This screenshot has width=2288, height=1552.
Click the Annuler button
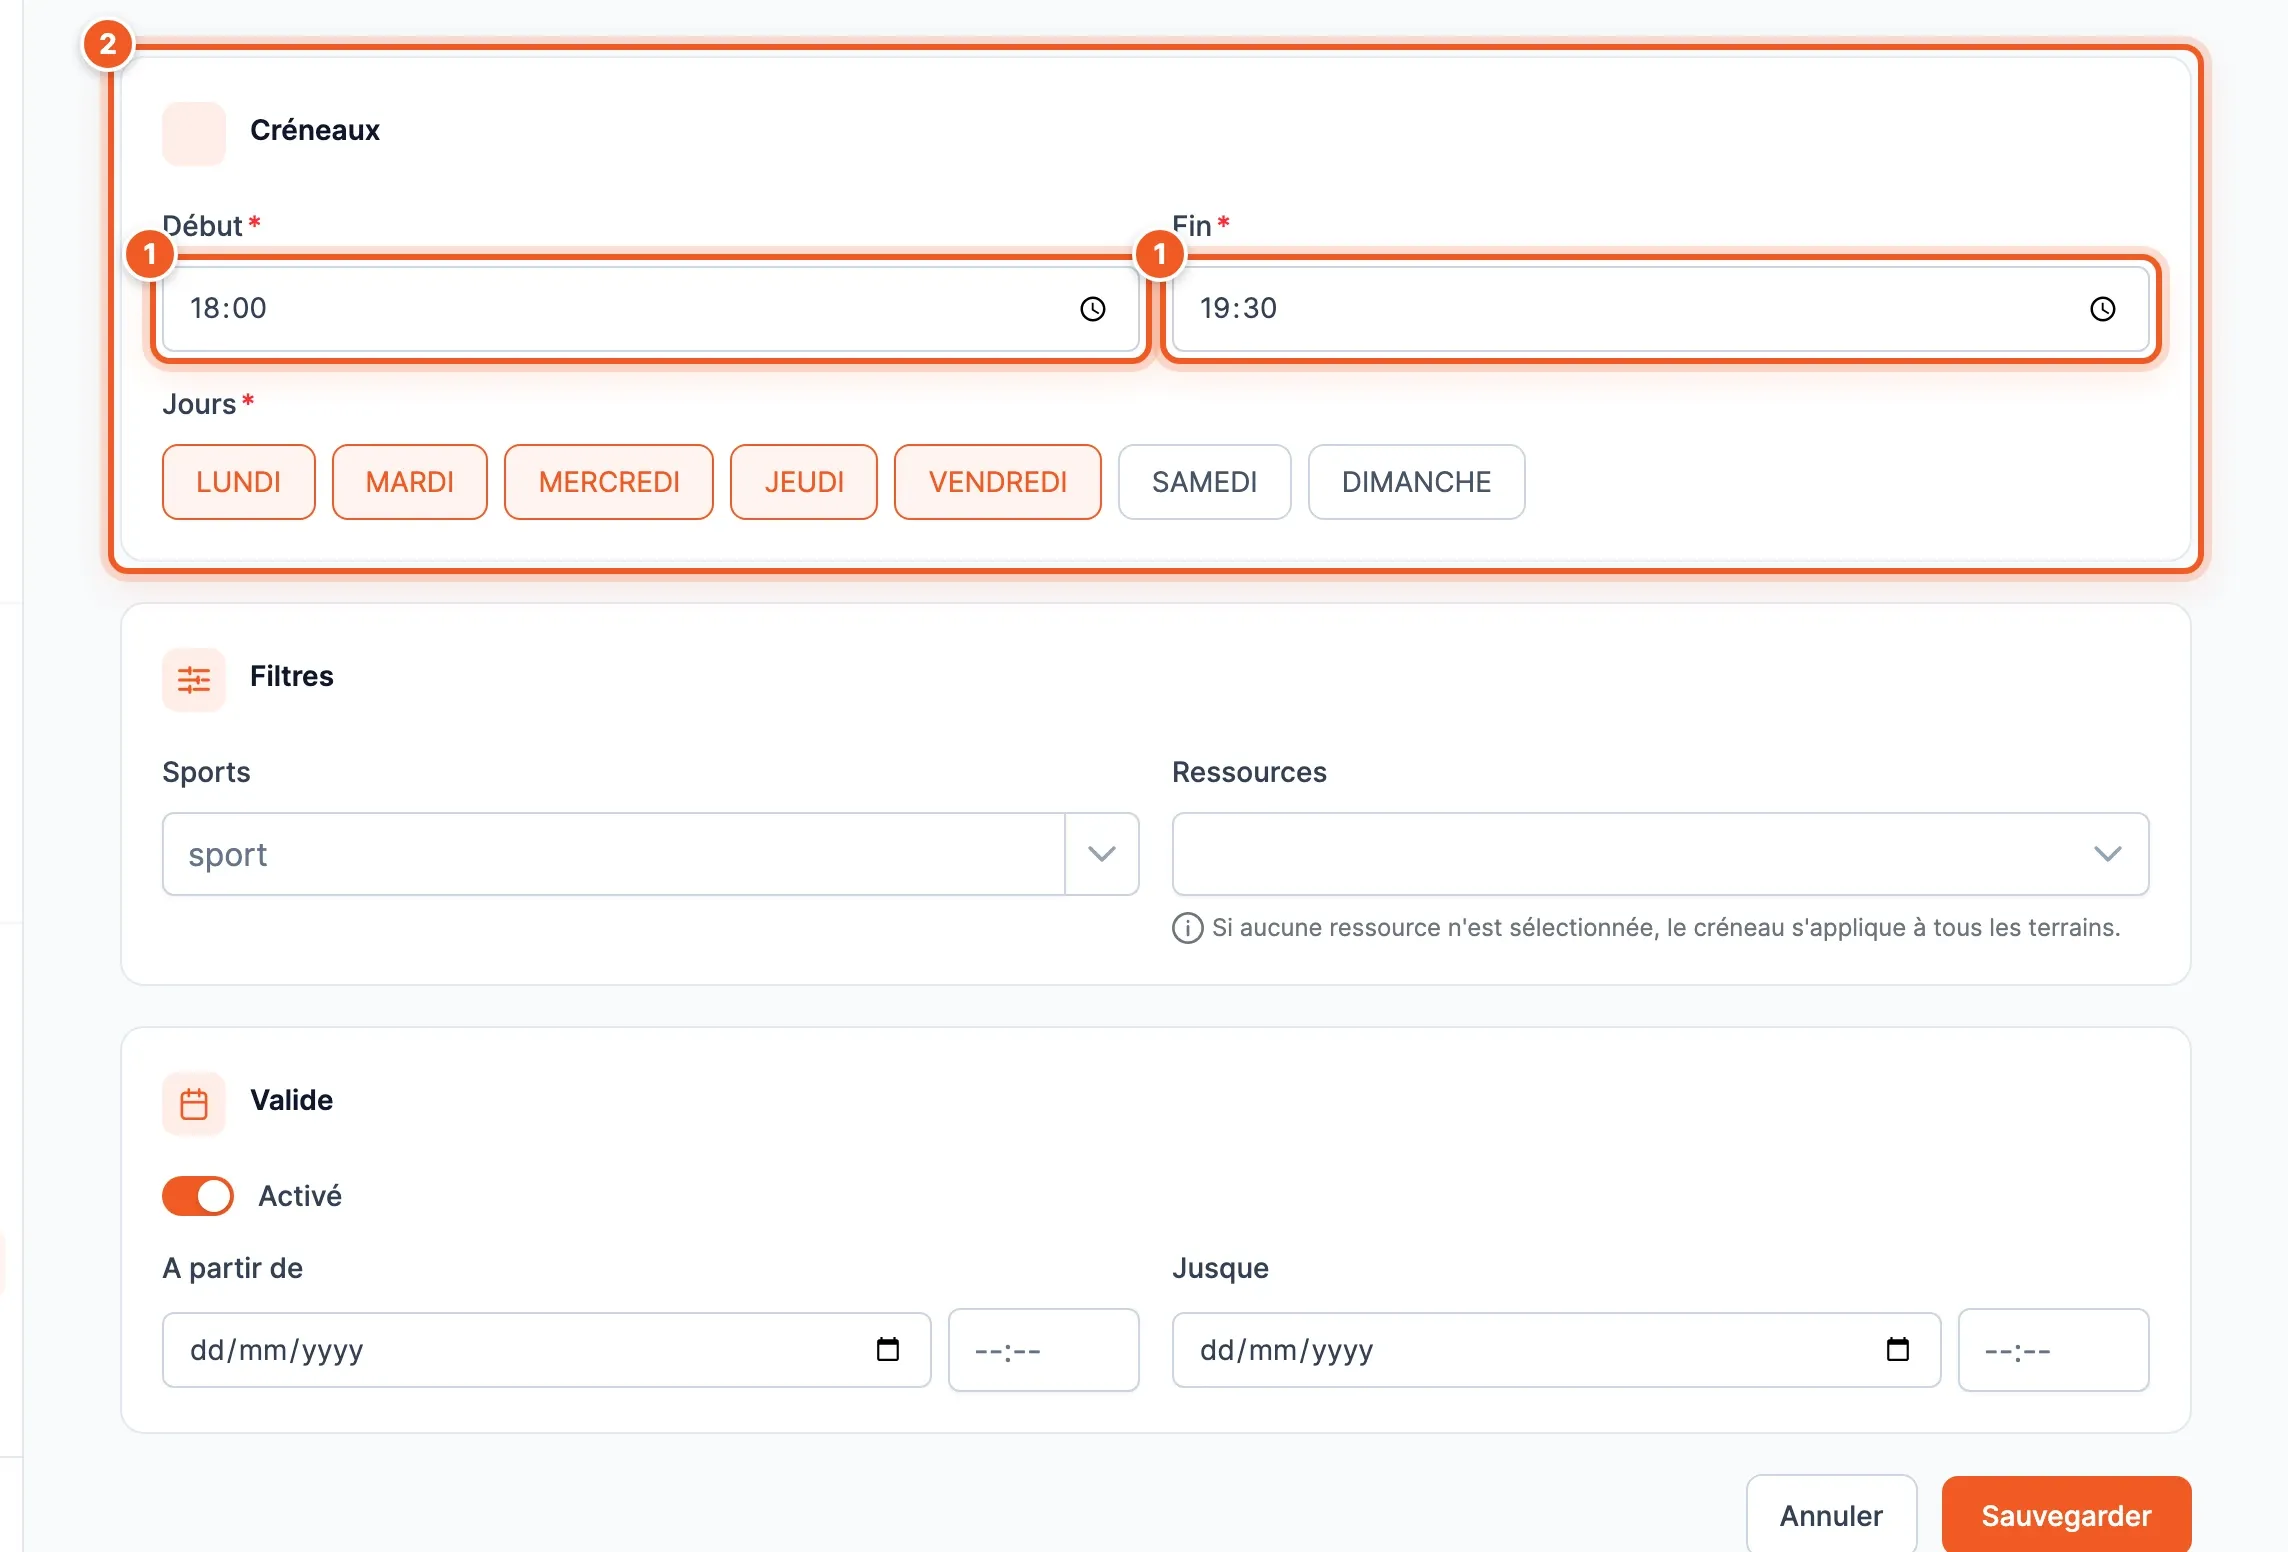pos(1831,1516)
